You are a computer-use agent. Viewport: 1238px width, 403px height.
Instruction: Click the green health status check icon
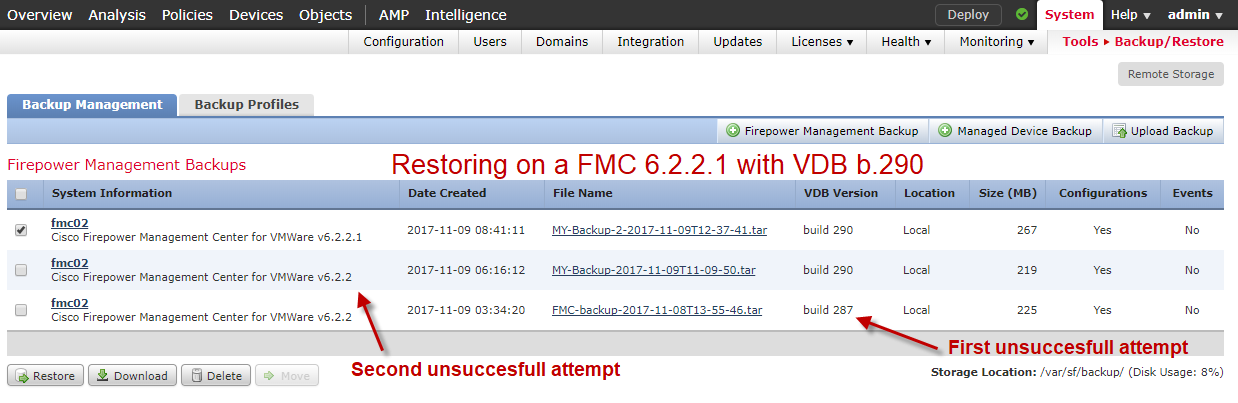pyautogui.click(x=1021, y=15)
